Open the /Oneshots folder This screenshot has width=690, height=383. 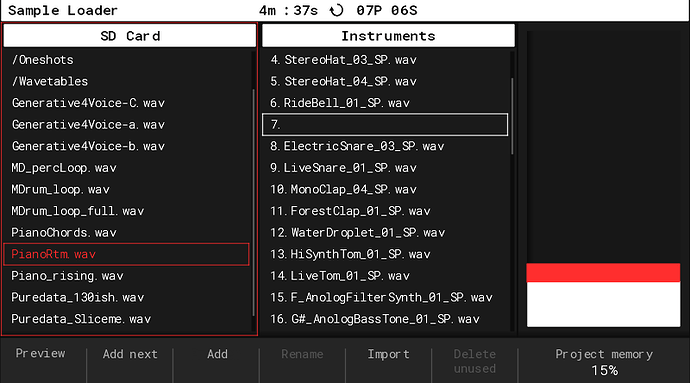(x=43, y=60)
